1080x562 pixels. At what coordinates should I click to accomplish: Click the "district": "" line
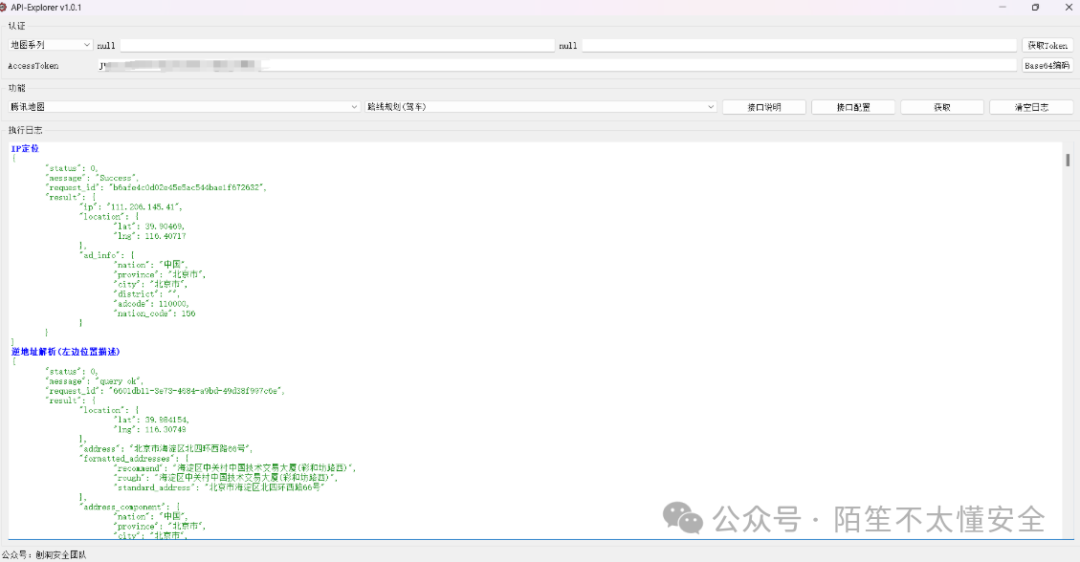(147, 294)
